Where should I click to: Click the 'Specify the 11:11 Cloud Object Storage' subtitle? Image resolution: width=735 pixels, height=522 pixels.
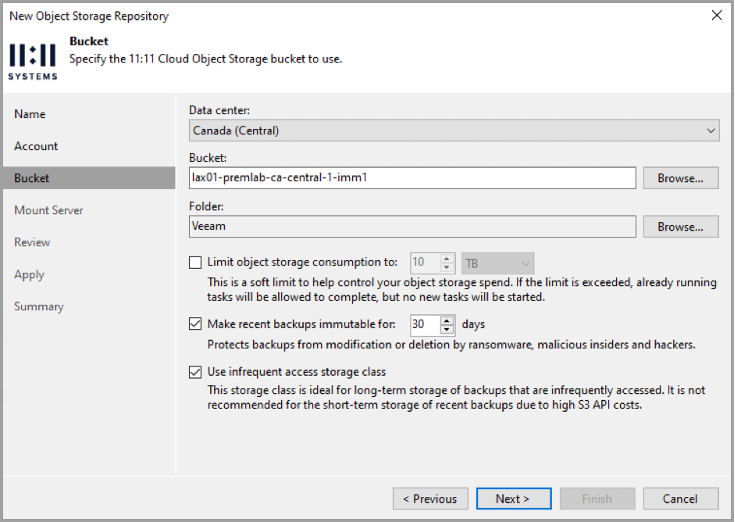tap(206, 59)
